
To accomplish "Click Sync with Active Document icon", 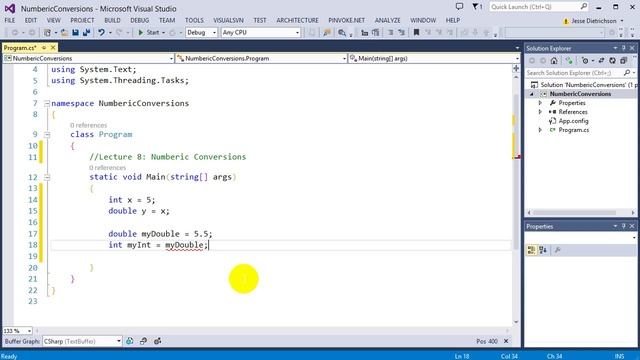I will (601, 61).
